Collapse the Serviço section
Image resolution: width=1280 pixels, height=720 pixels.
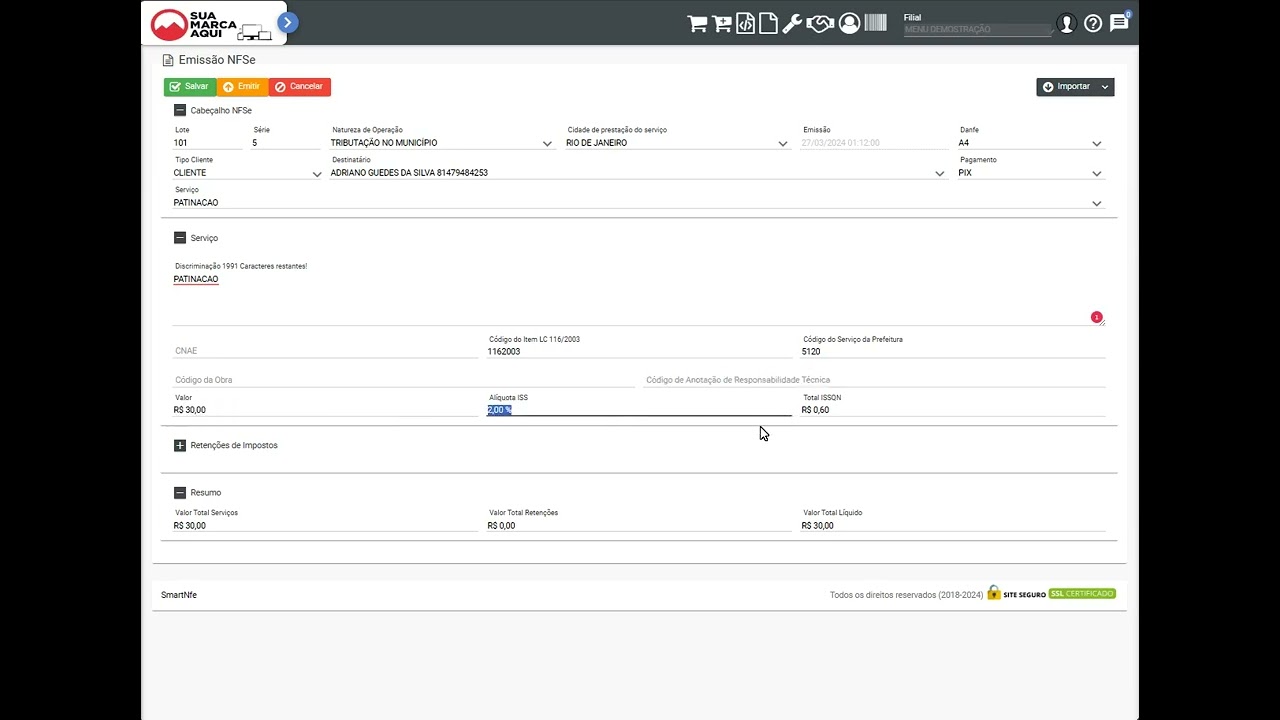pos(180,238)
